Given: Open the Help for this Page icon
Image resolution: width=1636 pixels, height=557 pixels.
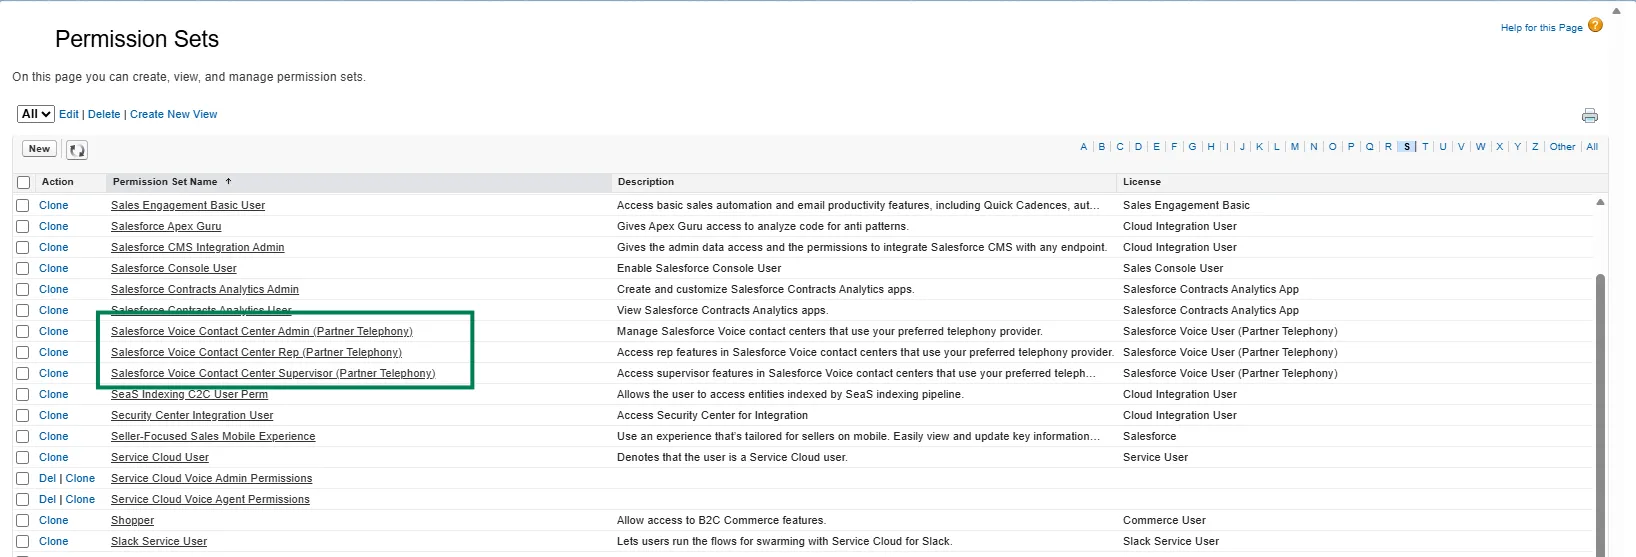Looking at the screenshot, I should (1595, 26).
